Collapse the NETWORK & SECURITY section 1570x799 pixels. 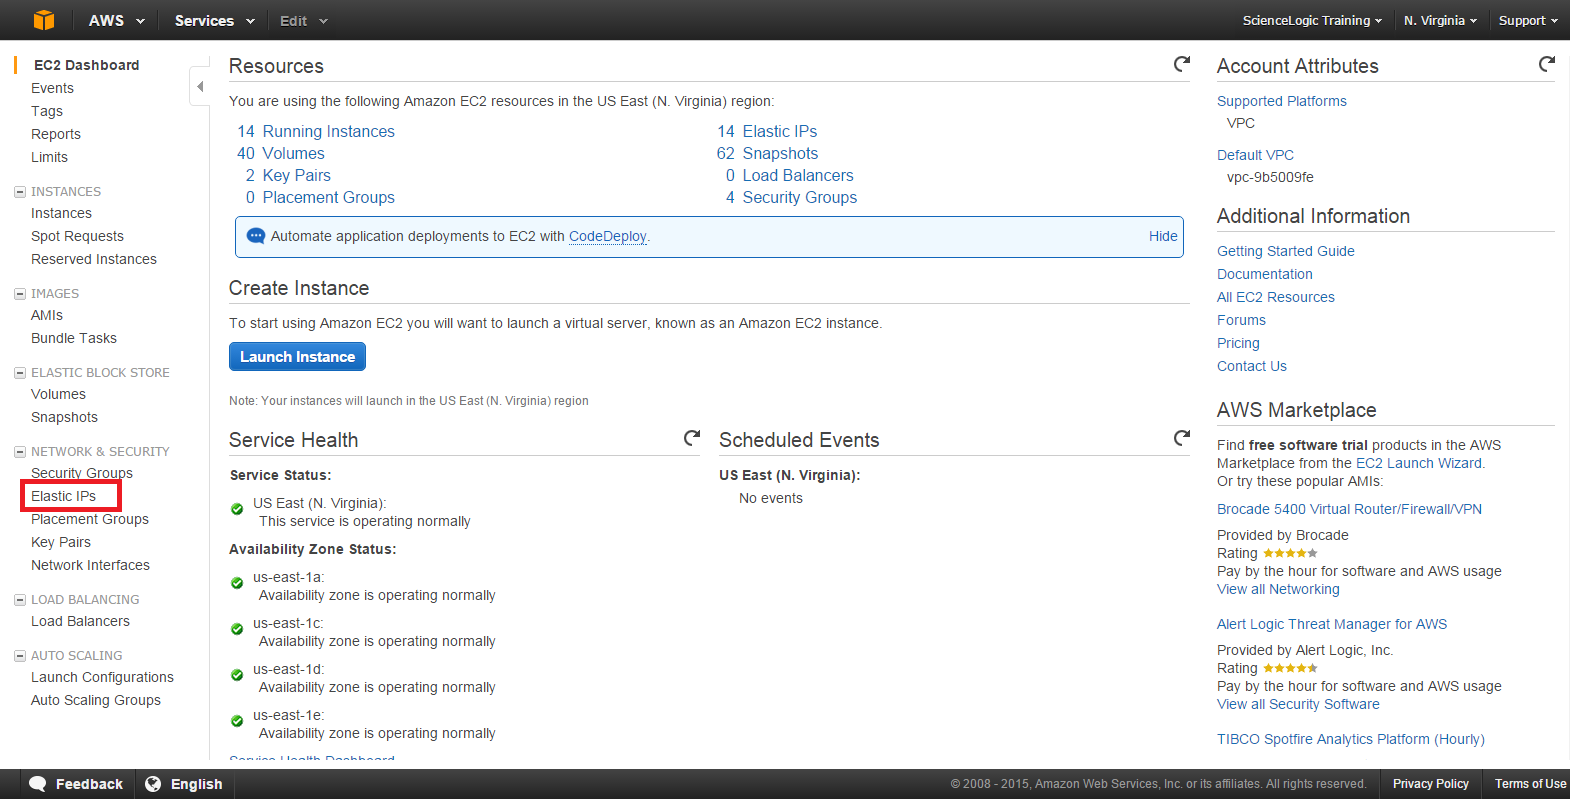pyautogui.click(x=20, y=452)
